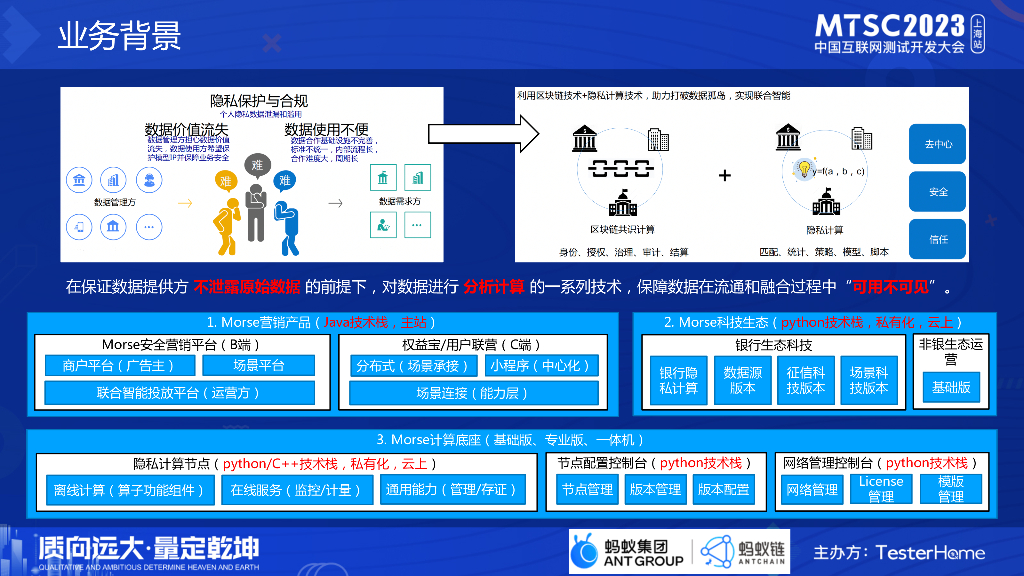The width and height of the screenshot is (1024, 576).
Task: Select the 场景平台 box
Action: pyautogui.click(x=259, y=366)
